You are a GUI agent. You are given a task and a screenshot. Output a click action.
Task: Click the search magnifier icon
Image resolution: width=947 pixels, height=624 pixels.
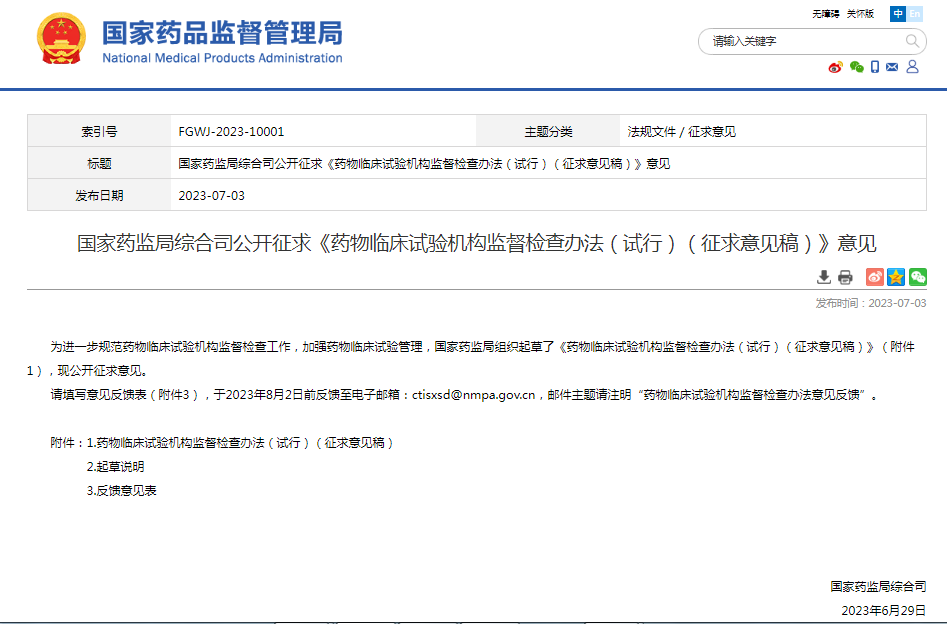(912, 41)
